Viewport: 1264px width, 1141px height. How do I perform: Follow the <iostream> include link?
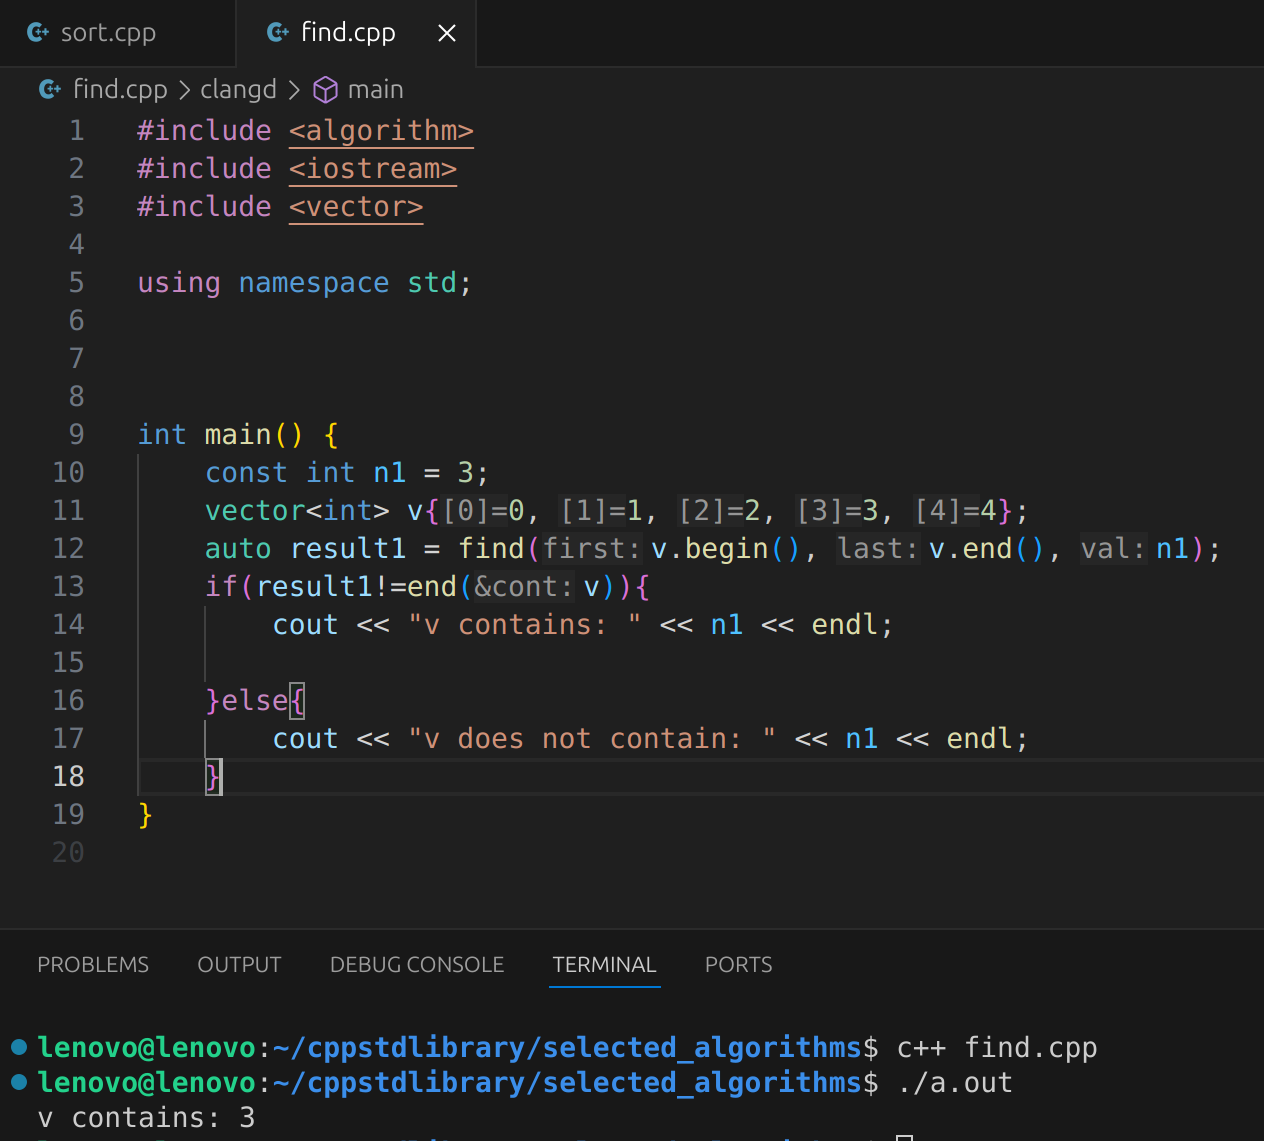click(x=373, y=169)
